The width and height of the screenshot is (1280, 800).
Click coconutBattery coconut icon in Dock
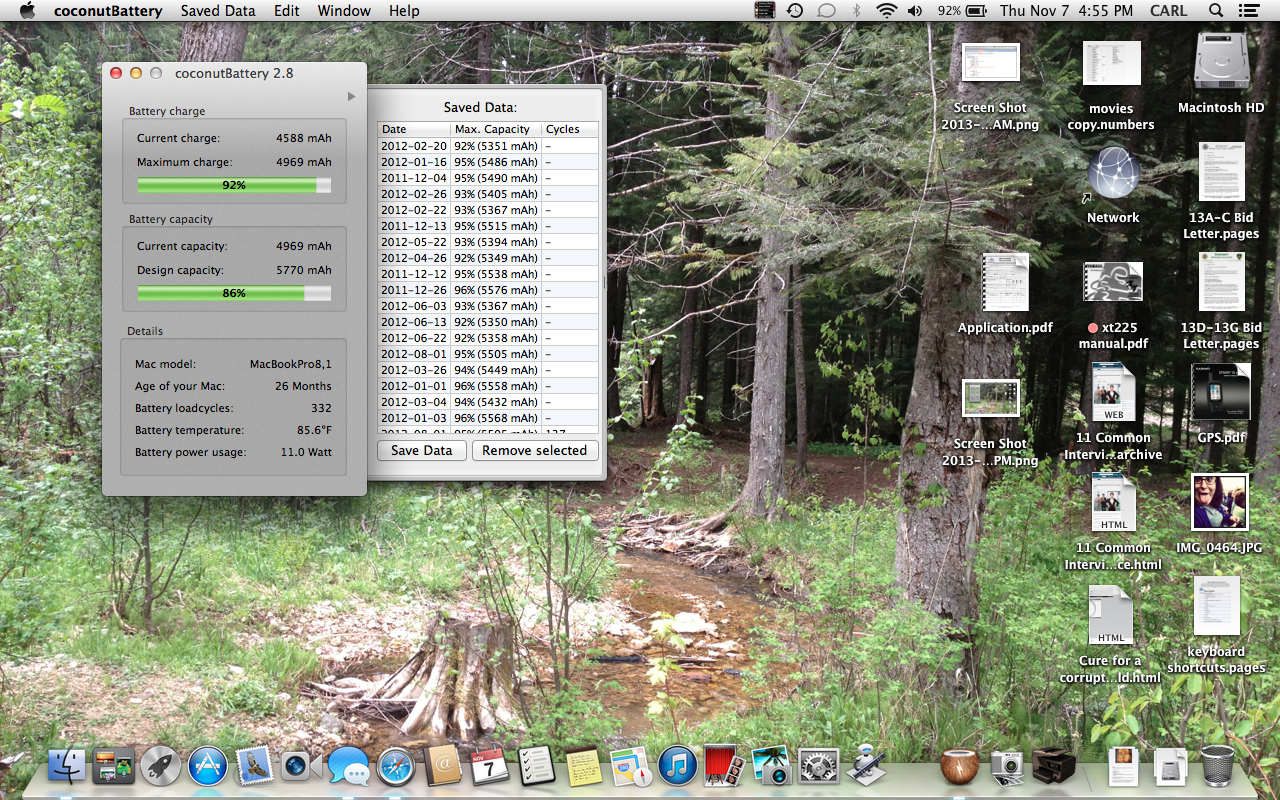[x=960, y=766]
